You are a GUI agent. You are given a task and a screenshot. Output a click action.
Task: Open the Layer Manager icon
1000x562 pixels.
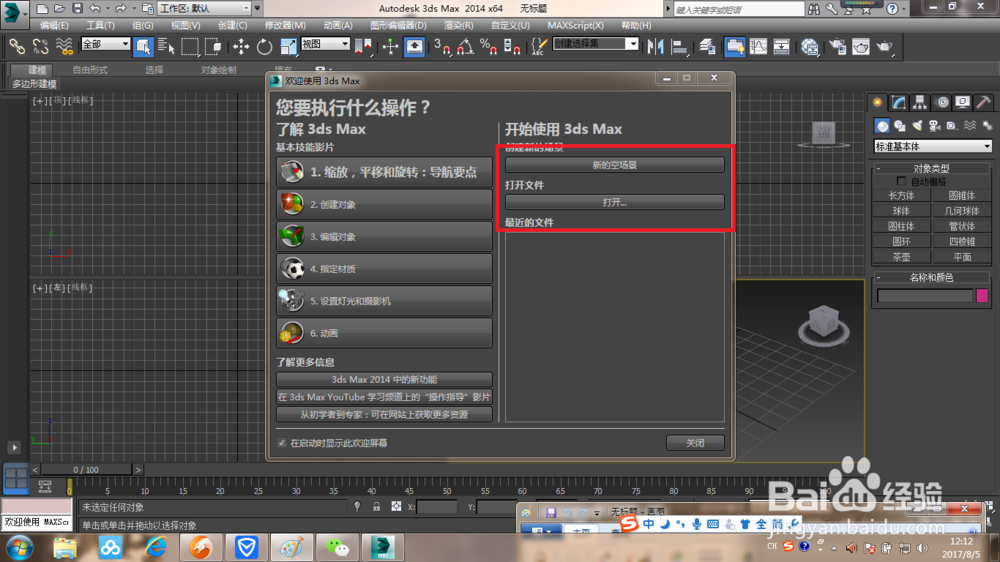tap(707, 47)
